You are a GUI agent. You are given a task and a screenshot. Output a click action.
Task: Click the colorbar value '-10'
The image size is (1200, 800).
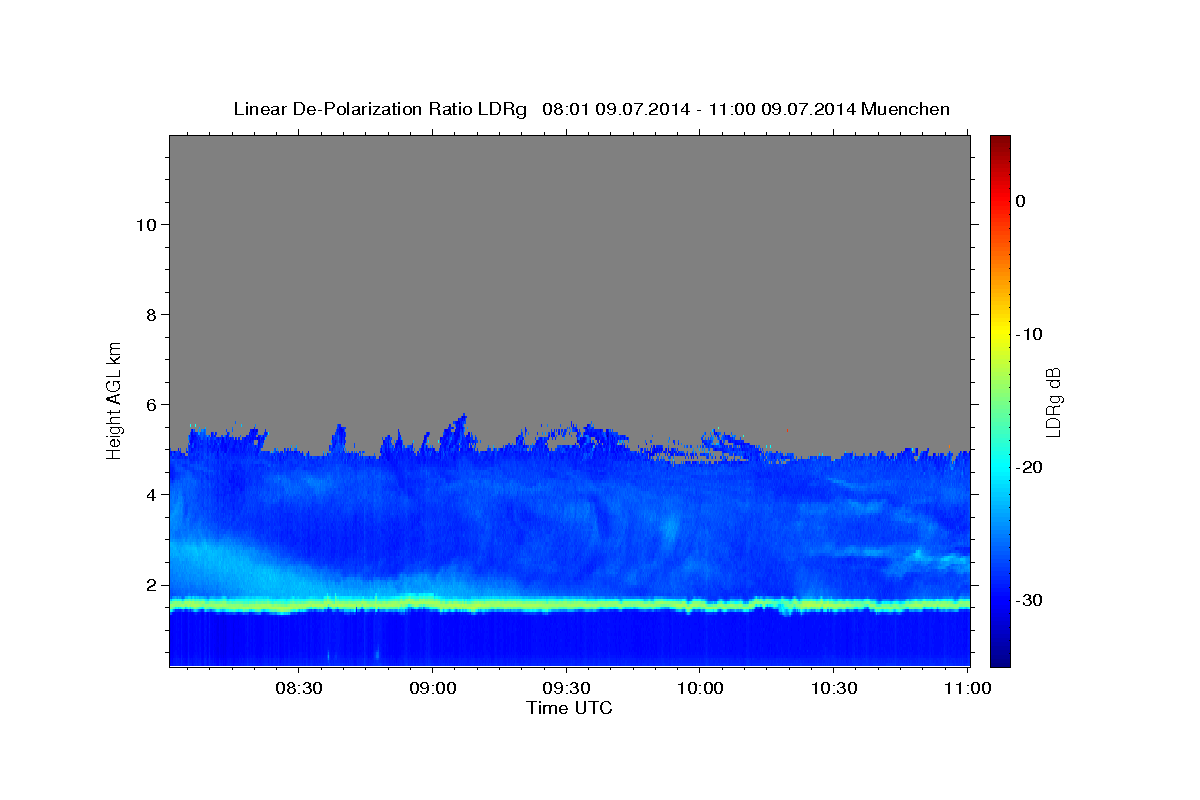point(1029,334)
